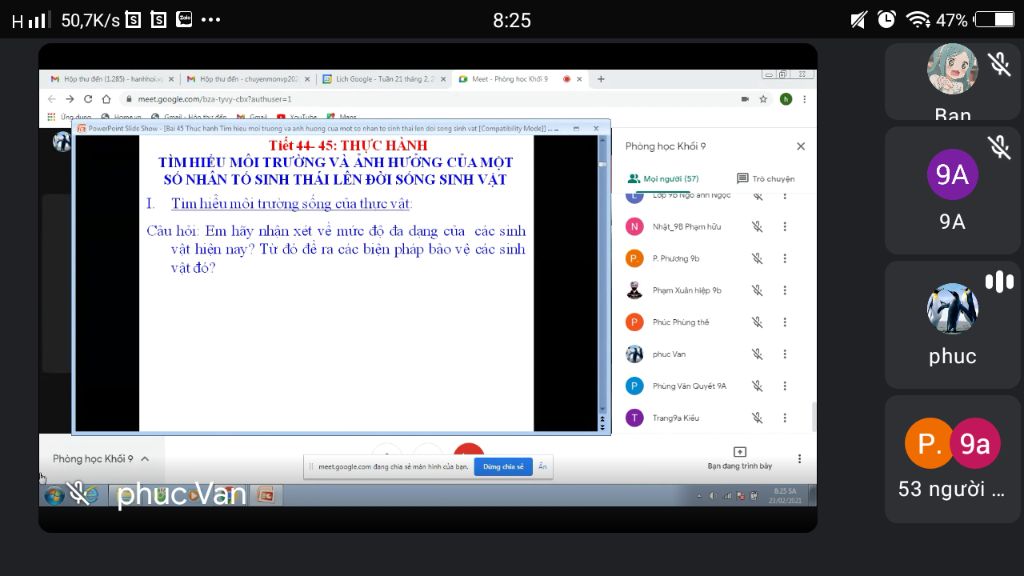Open the Mọi người (57) tab
Screen dimensions: 1024x576
[663, 179]
